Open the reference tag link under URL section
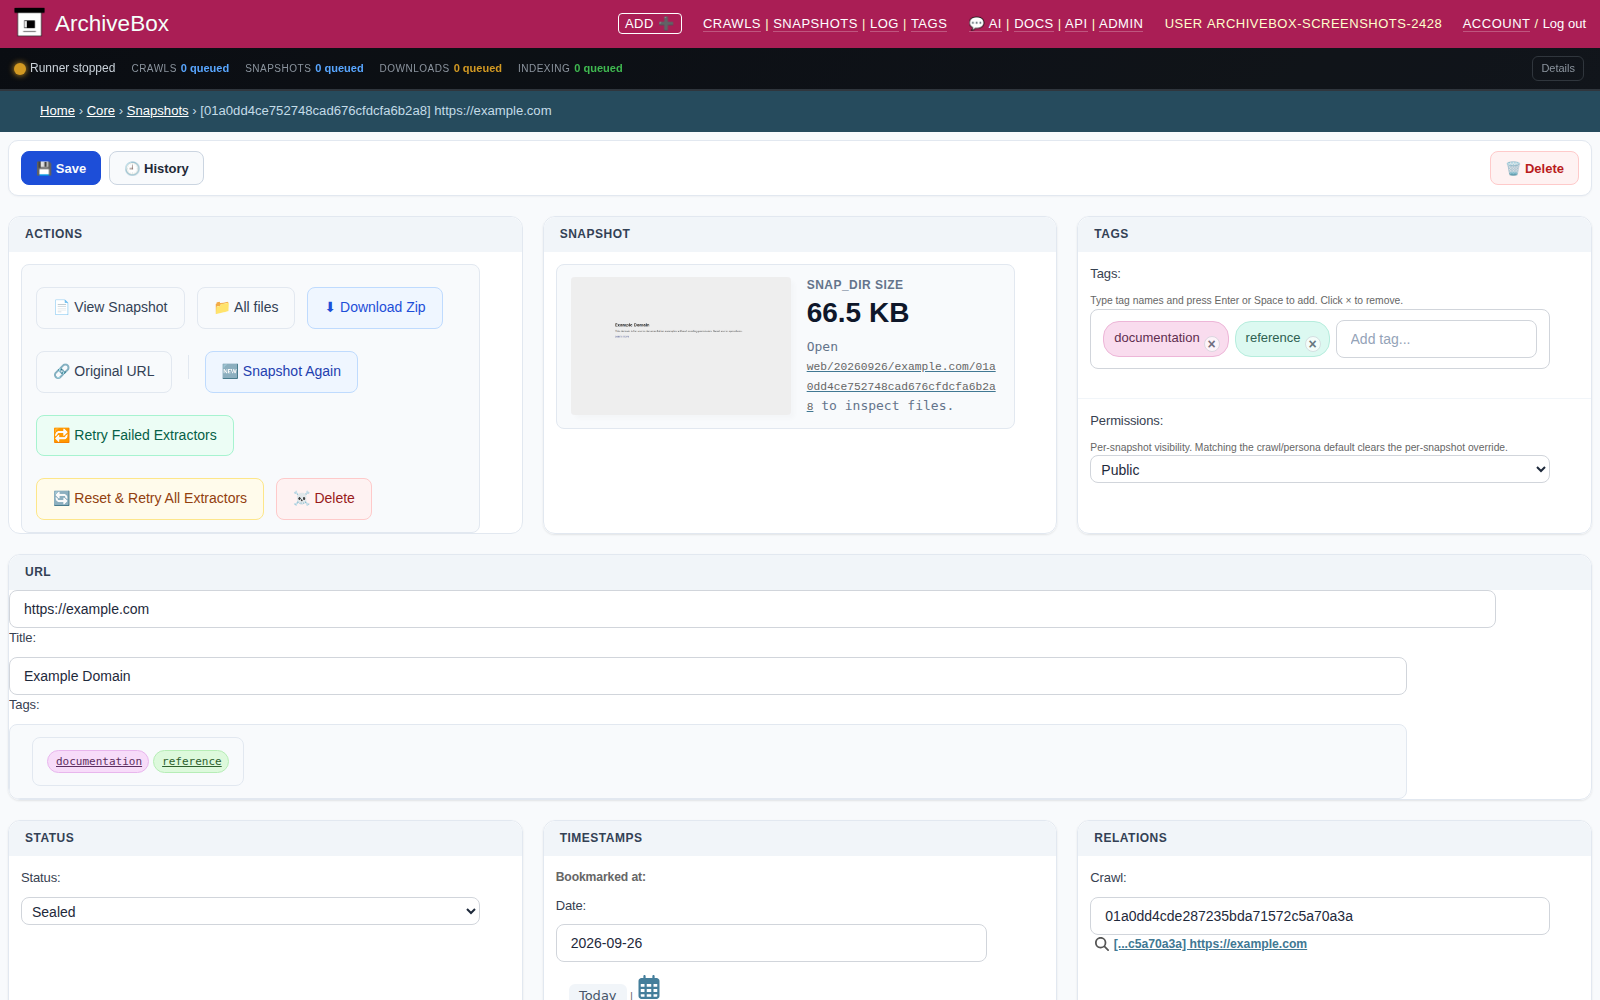 pos(191,762)
